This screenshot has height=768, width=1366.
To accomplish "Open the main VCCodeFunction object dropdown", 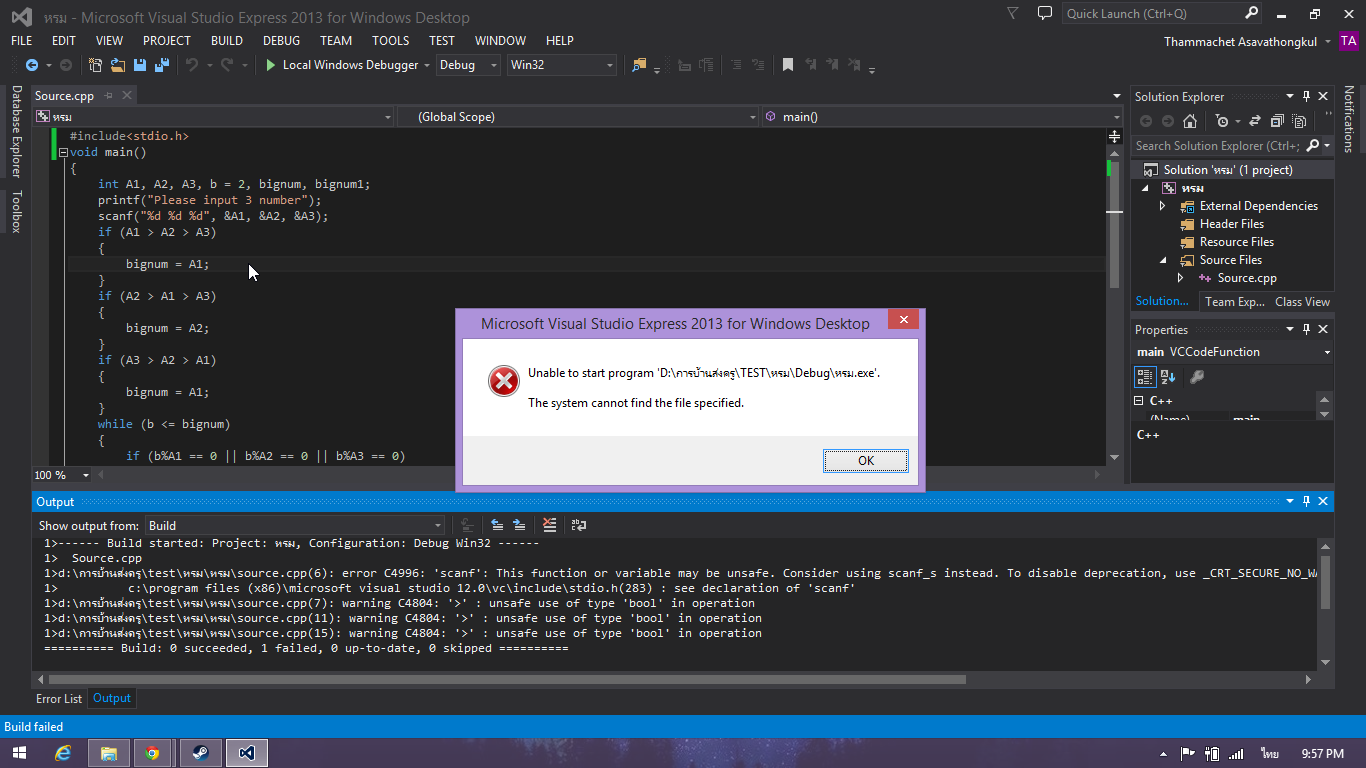I will [1233, 352].
